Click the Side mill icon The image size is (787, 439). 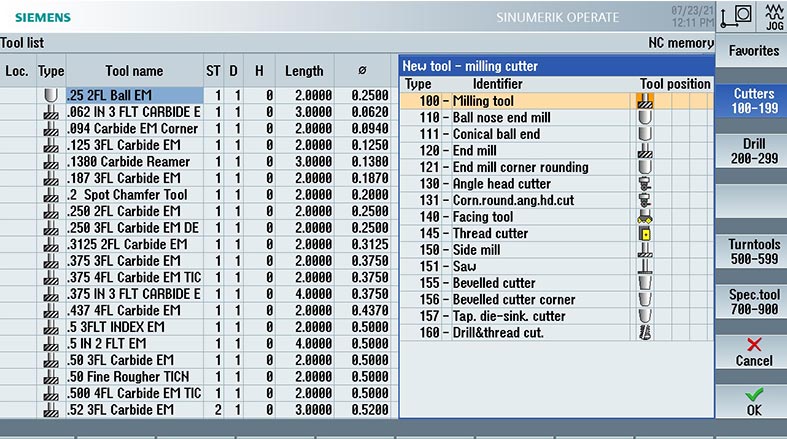645,250
